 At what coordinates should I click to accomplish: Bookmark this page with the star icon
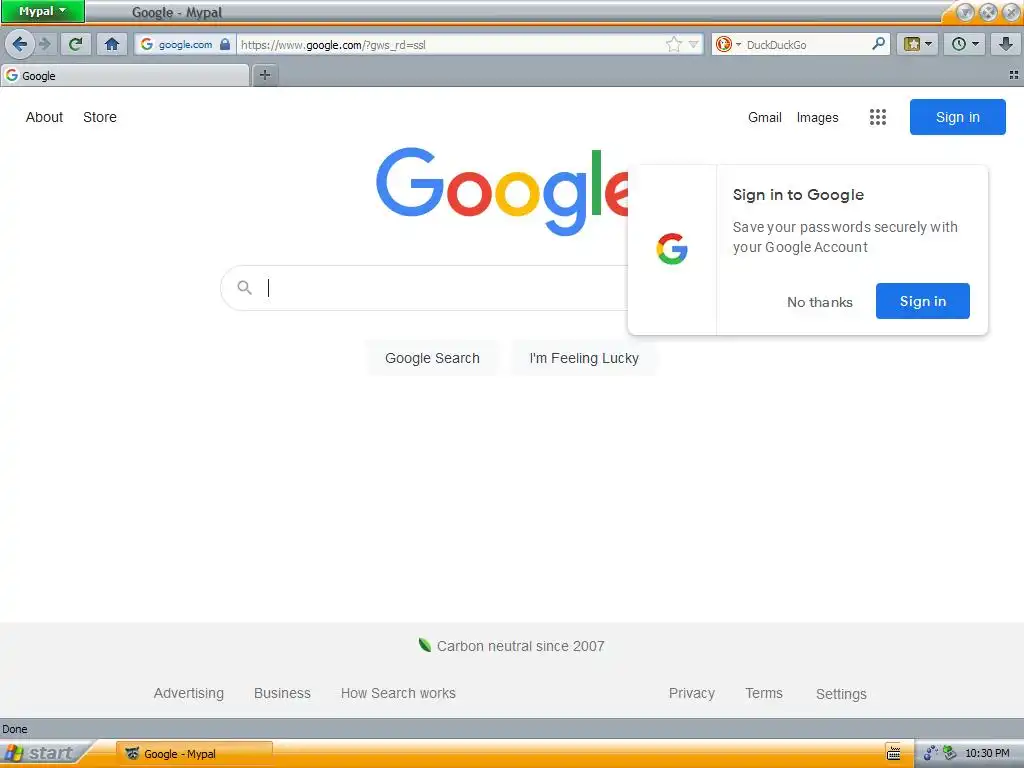pos(673,44)
